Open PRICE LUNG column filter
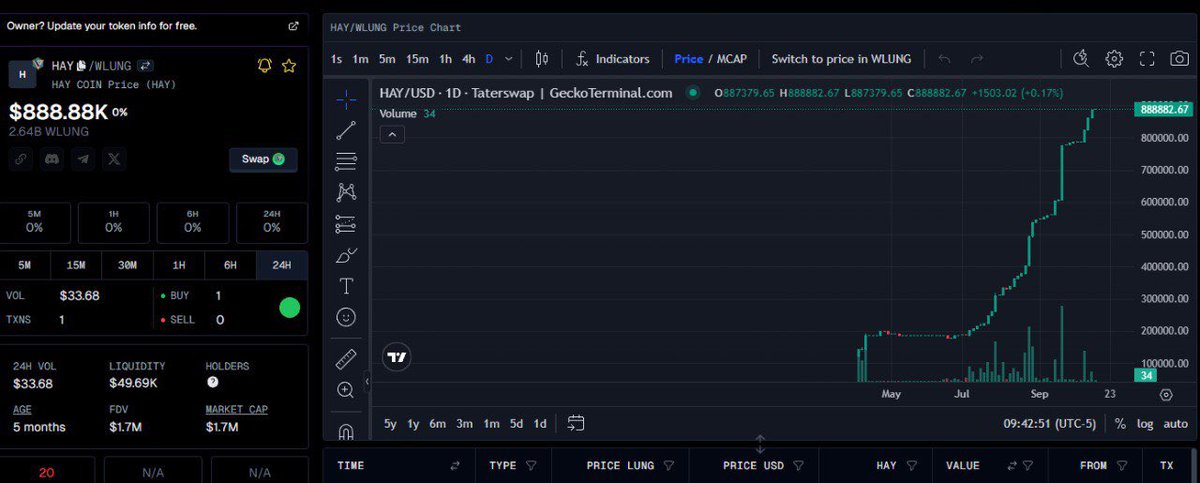1200x483 pixels. click(x=668, y=465)
